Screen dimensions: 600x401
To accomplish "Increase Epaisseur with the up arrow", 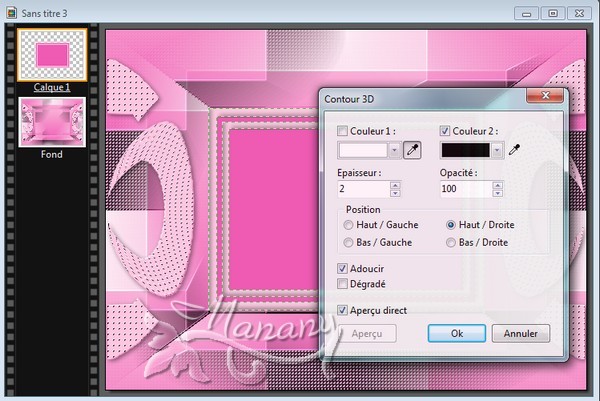I will coord(395,185).
